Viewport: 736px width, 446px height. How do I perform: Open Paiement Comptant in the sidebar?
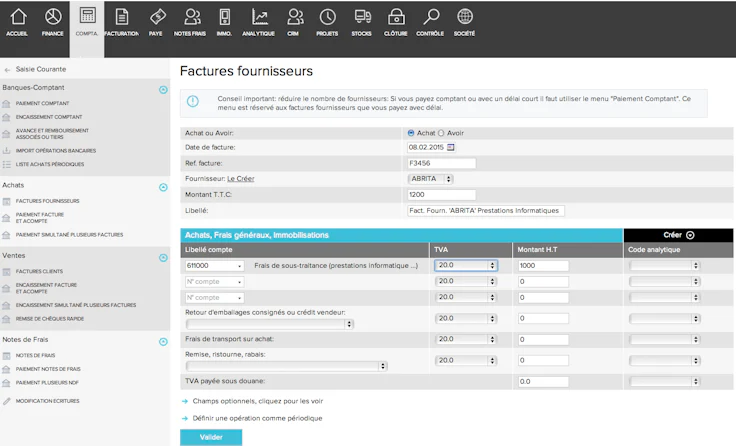pyautogui.click(x=42, y=103)
